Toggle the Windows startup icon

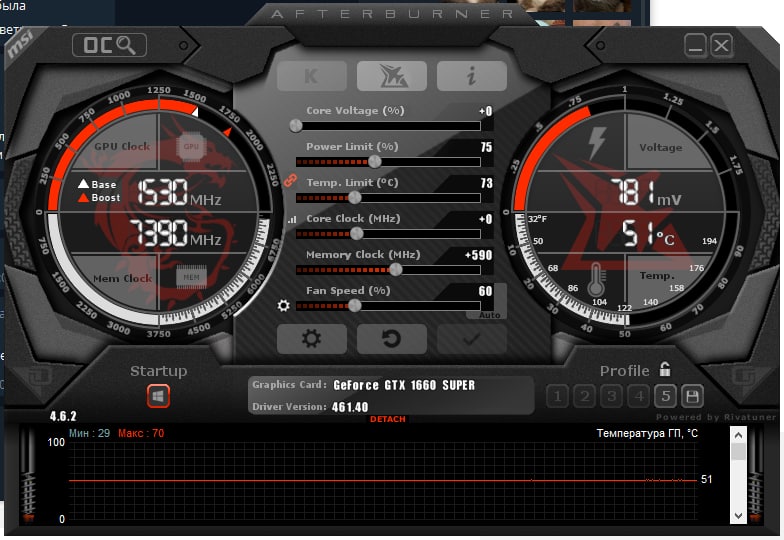pyautogui.click(x=158, y=396)
